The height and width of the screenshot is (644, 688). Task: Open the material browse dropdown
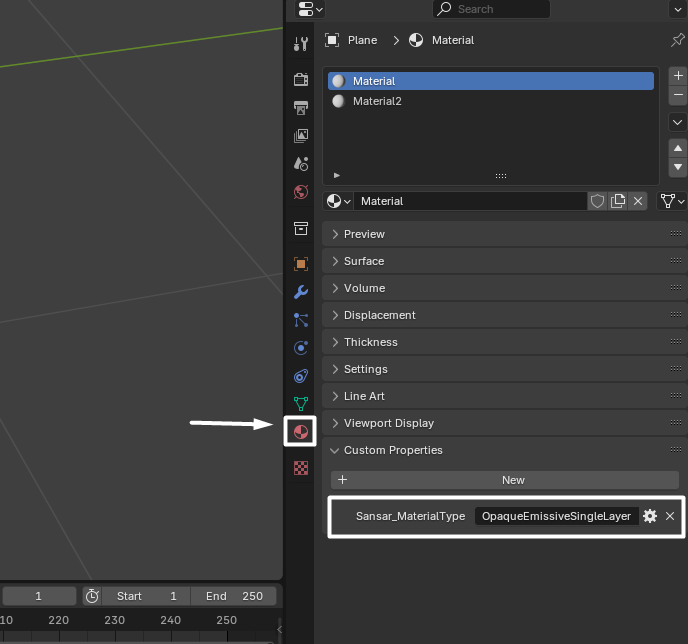[x=339, y=201]
